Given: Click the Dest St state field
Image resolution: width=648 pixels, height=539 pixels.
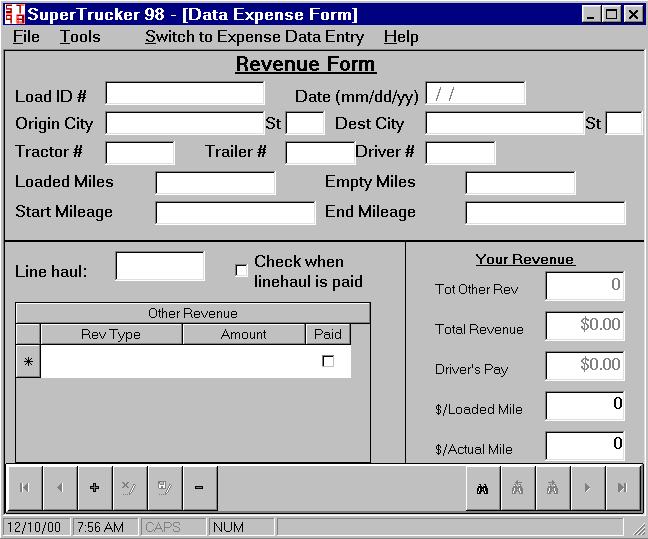Looking at the screenshot, I should tap(624, 123).
